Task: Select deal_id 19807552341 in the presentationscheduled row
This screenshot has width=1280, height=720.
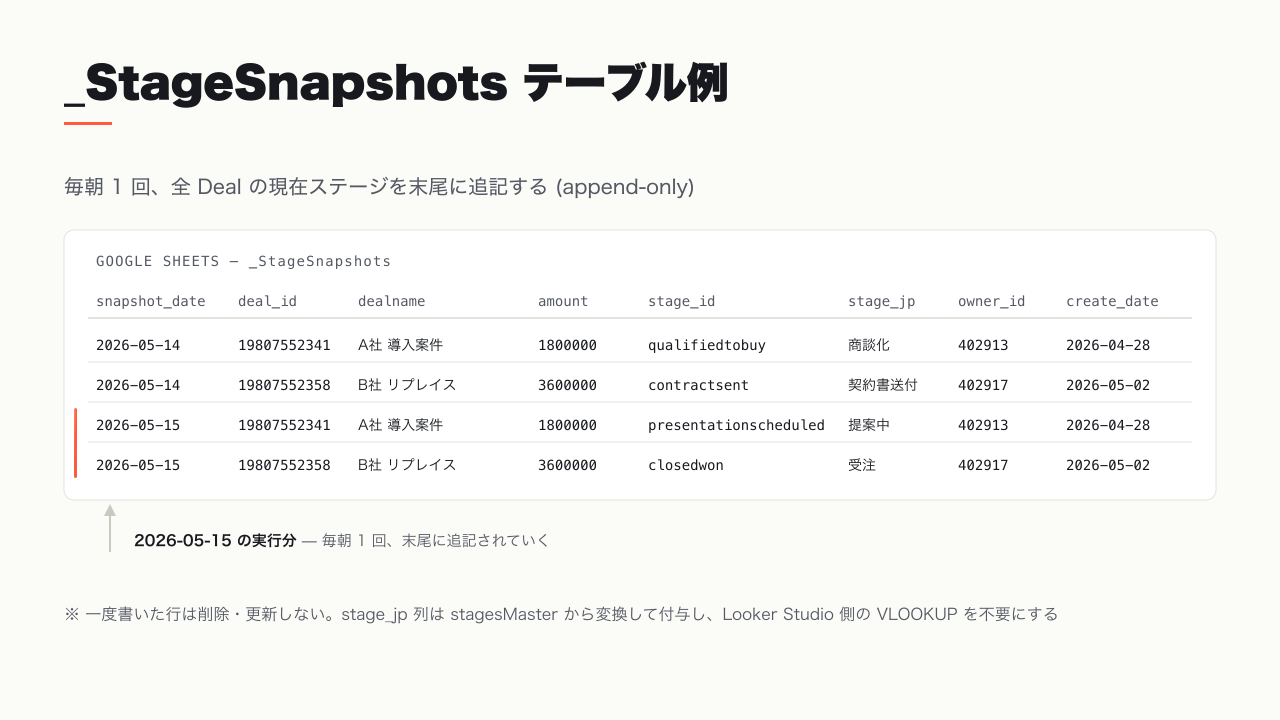Action: 284,425
